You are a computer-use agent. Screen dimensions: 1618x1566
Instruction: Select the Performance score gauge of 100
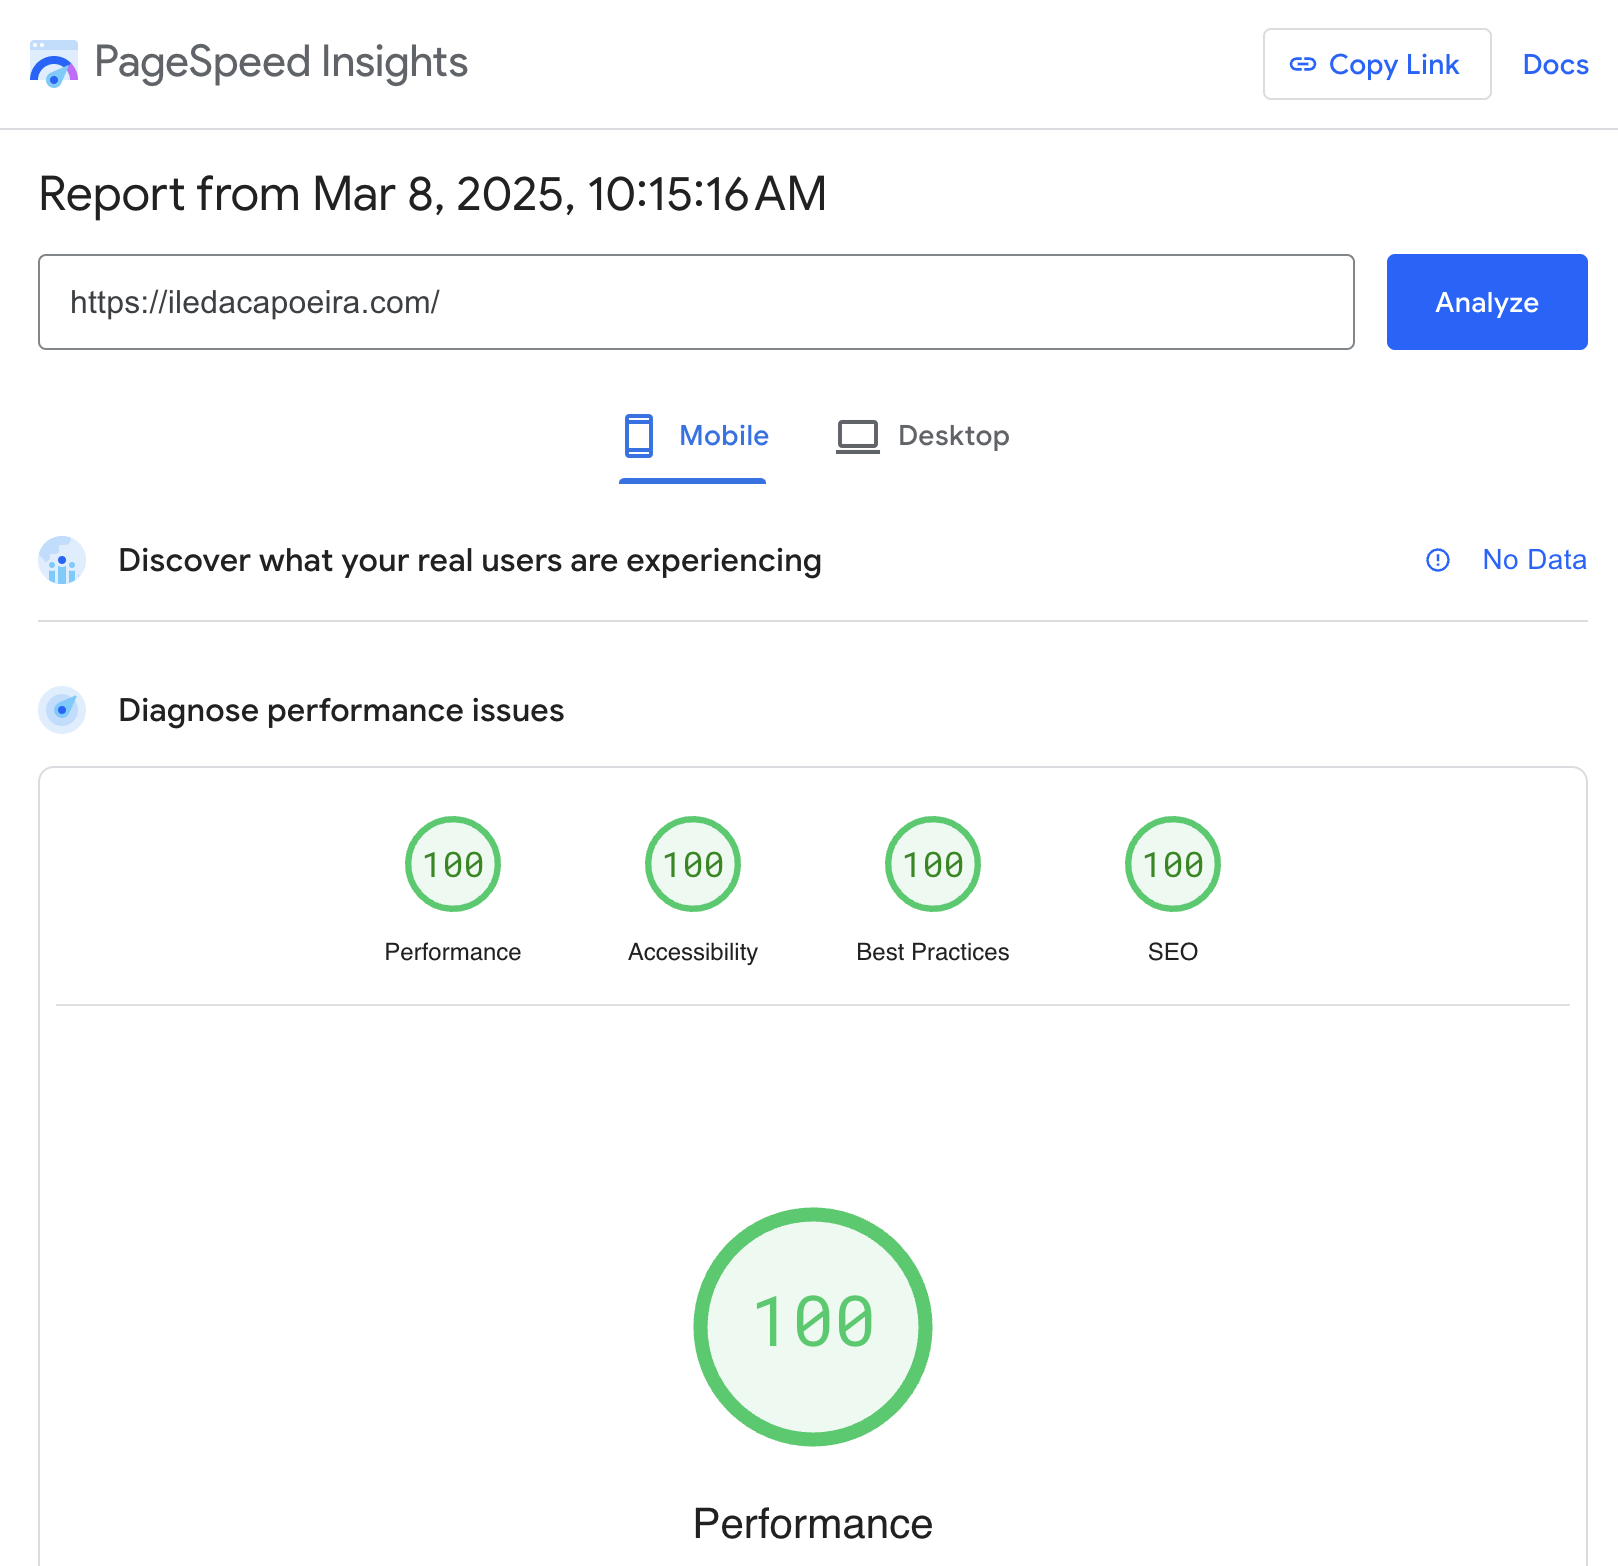point(453,864)
